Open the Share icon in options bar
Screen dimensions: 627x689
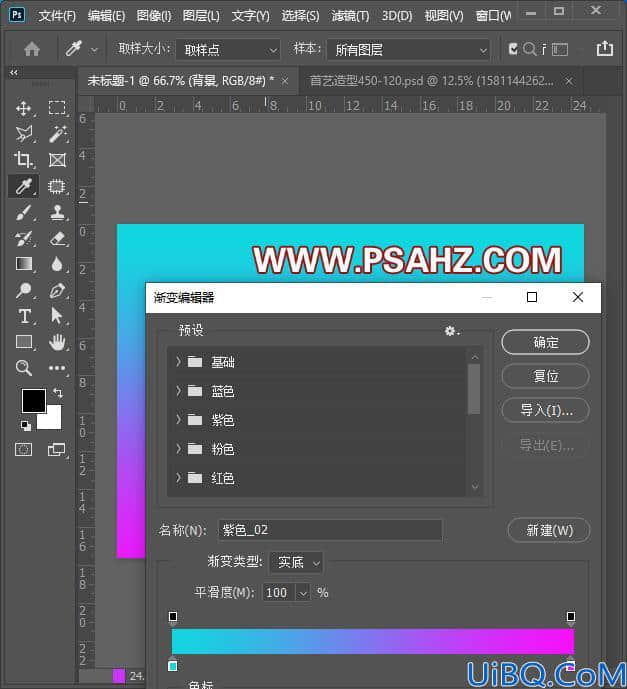605,48
